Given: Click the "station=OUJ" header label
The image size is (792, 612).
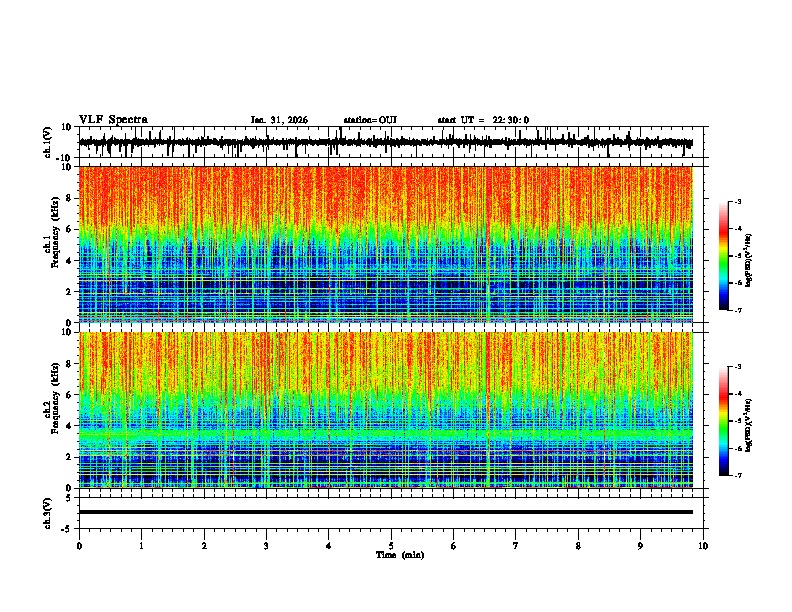Looking at the screenshot, I should point(370,120).
